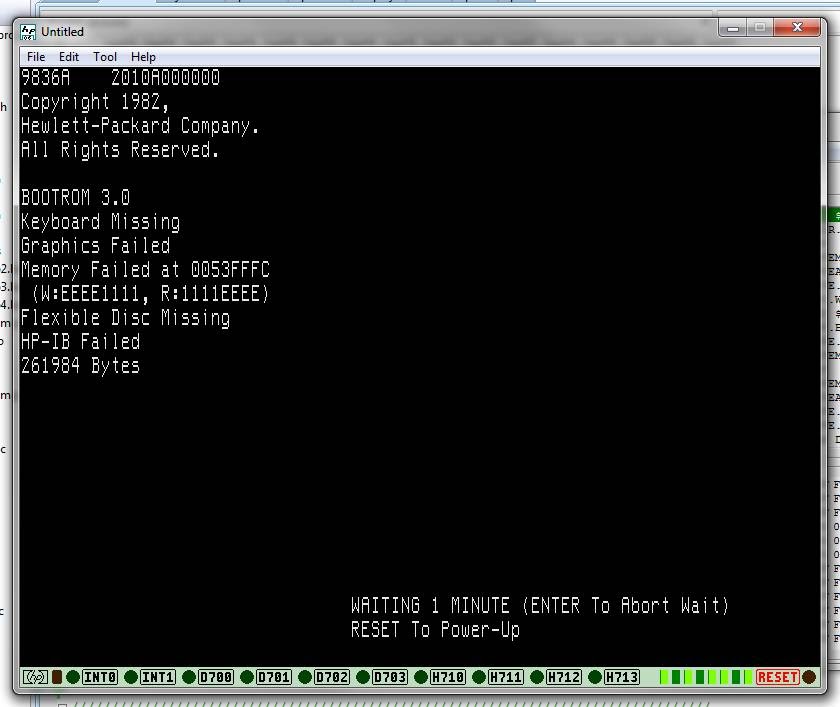The image size is (840, 707).
Task: Click the green LED left of D700
Action: pyautogui.click(x=189, y=677)
